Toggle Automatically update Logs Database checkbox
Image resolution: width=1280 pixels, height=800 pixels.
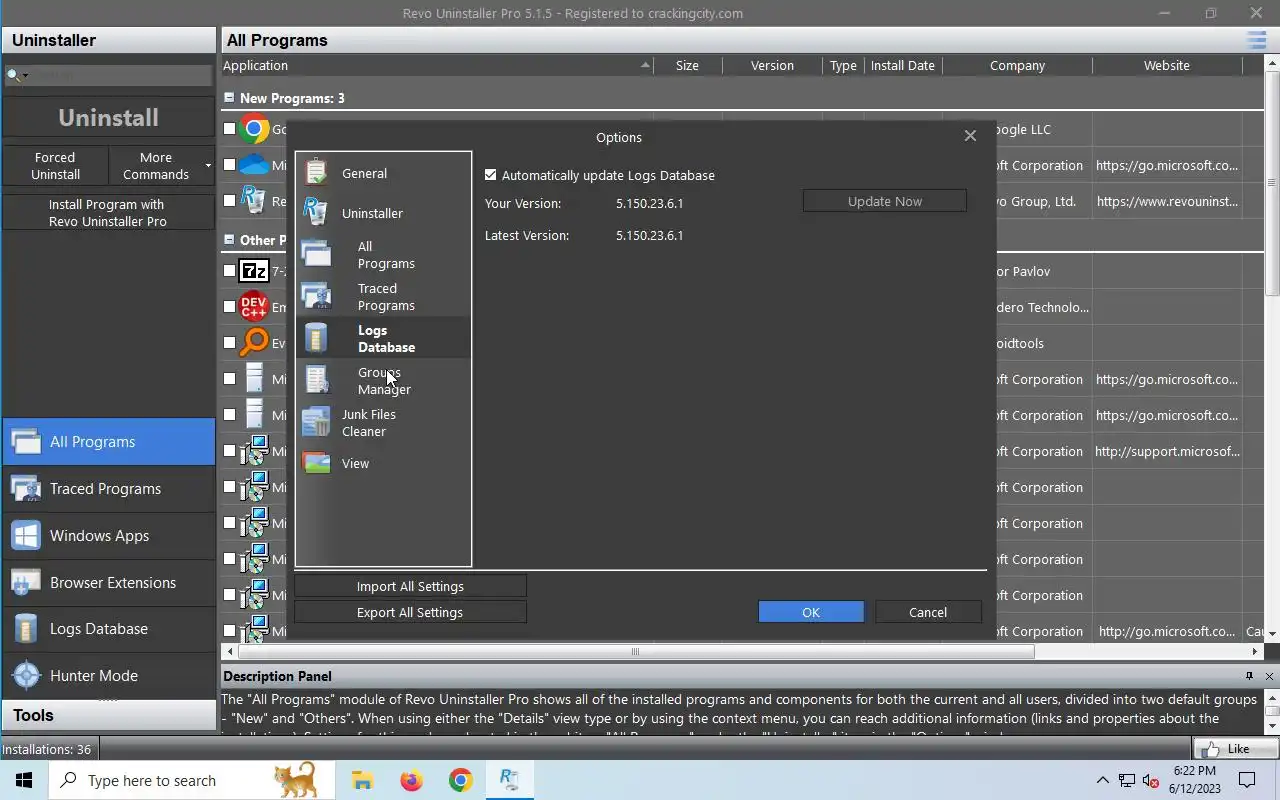(x=490, y=175)
